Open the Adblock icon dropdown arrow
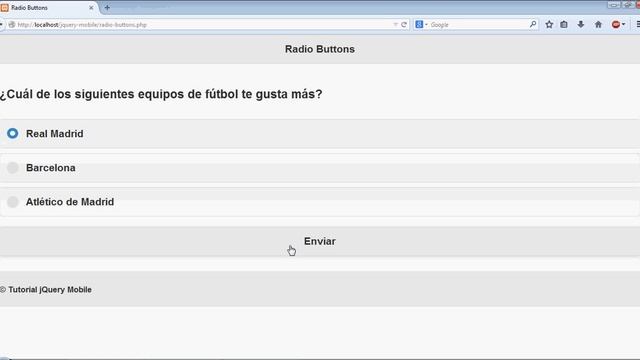 point(624,24)
